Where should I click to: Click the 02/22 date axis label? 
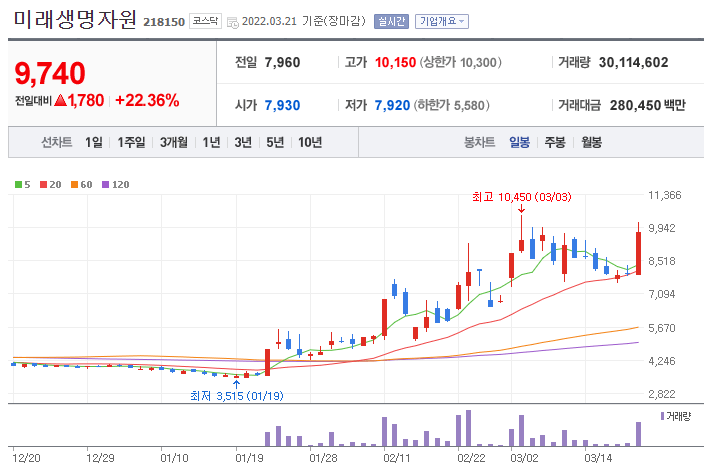coord(471,458)
